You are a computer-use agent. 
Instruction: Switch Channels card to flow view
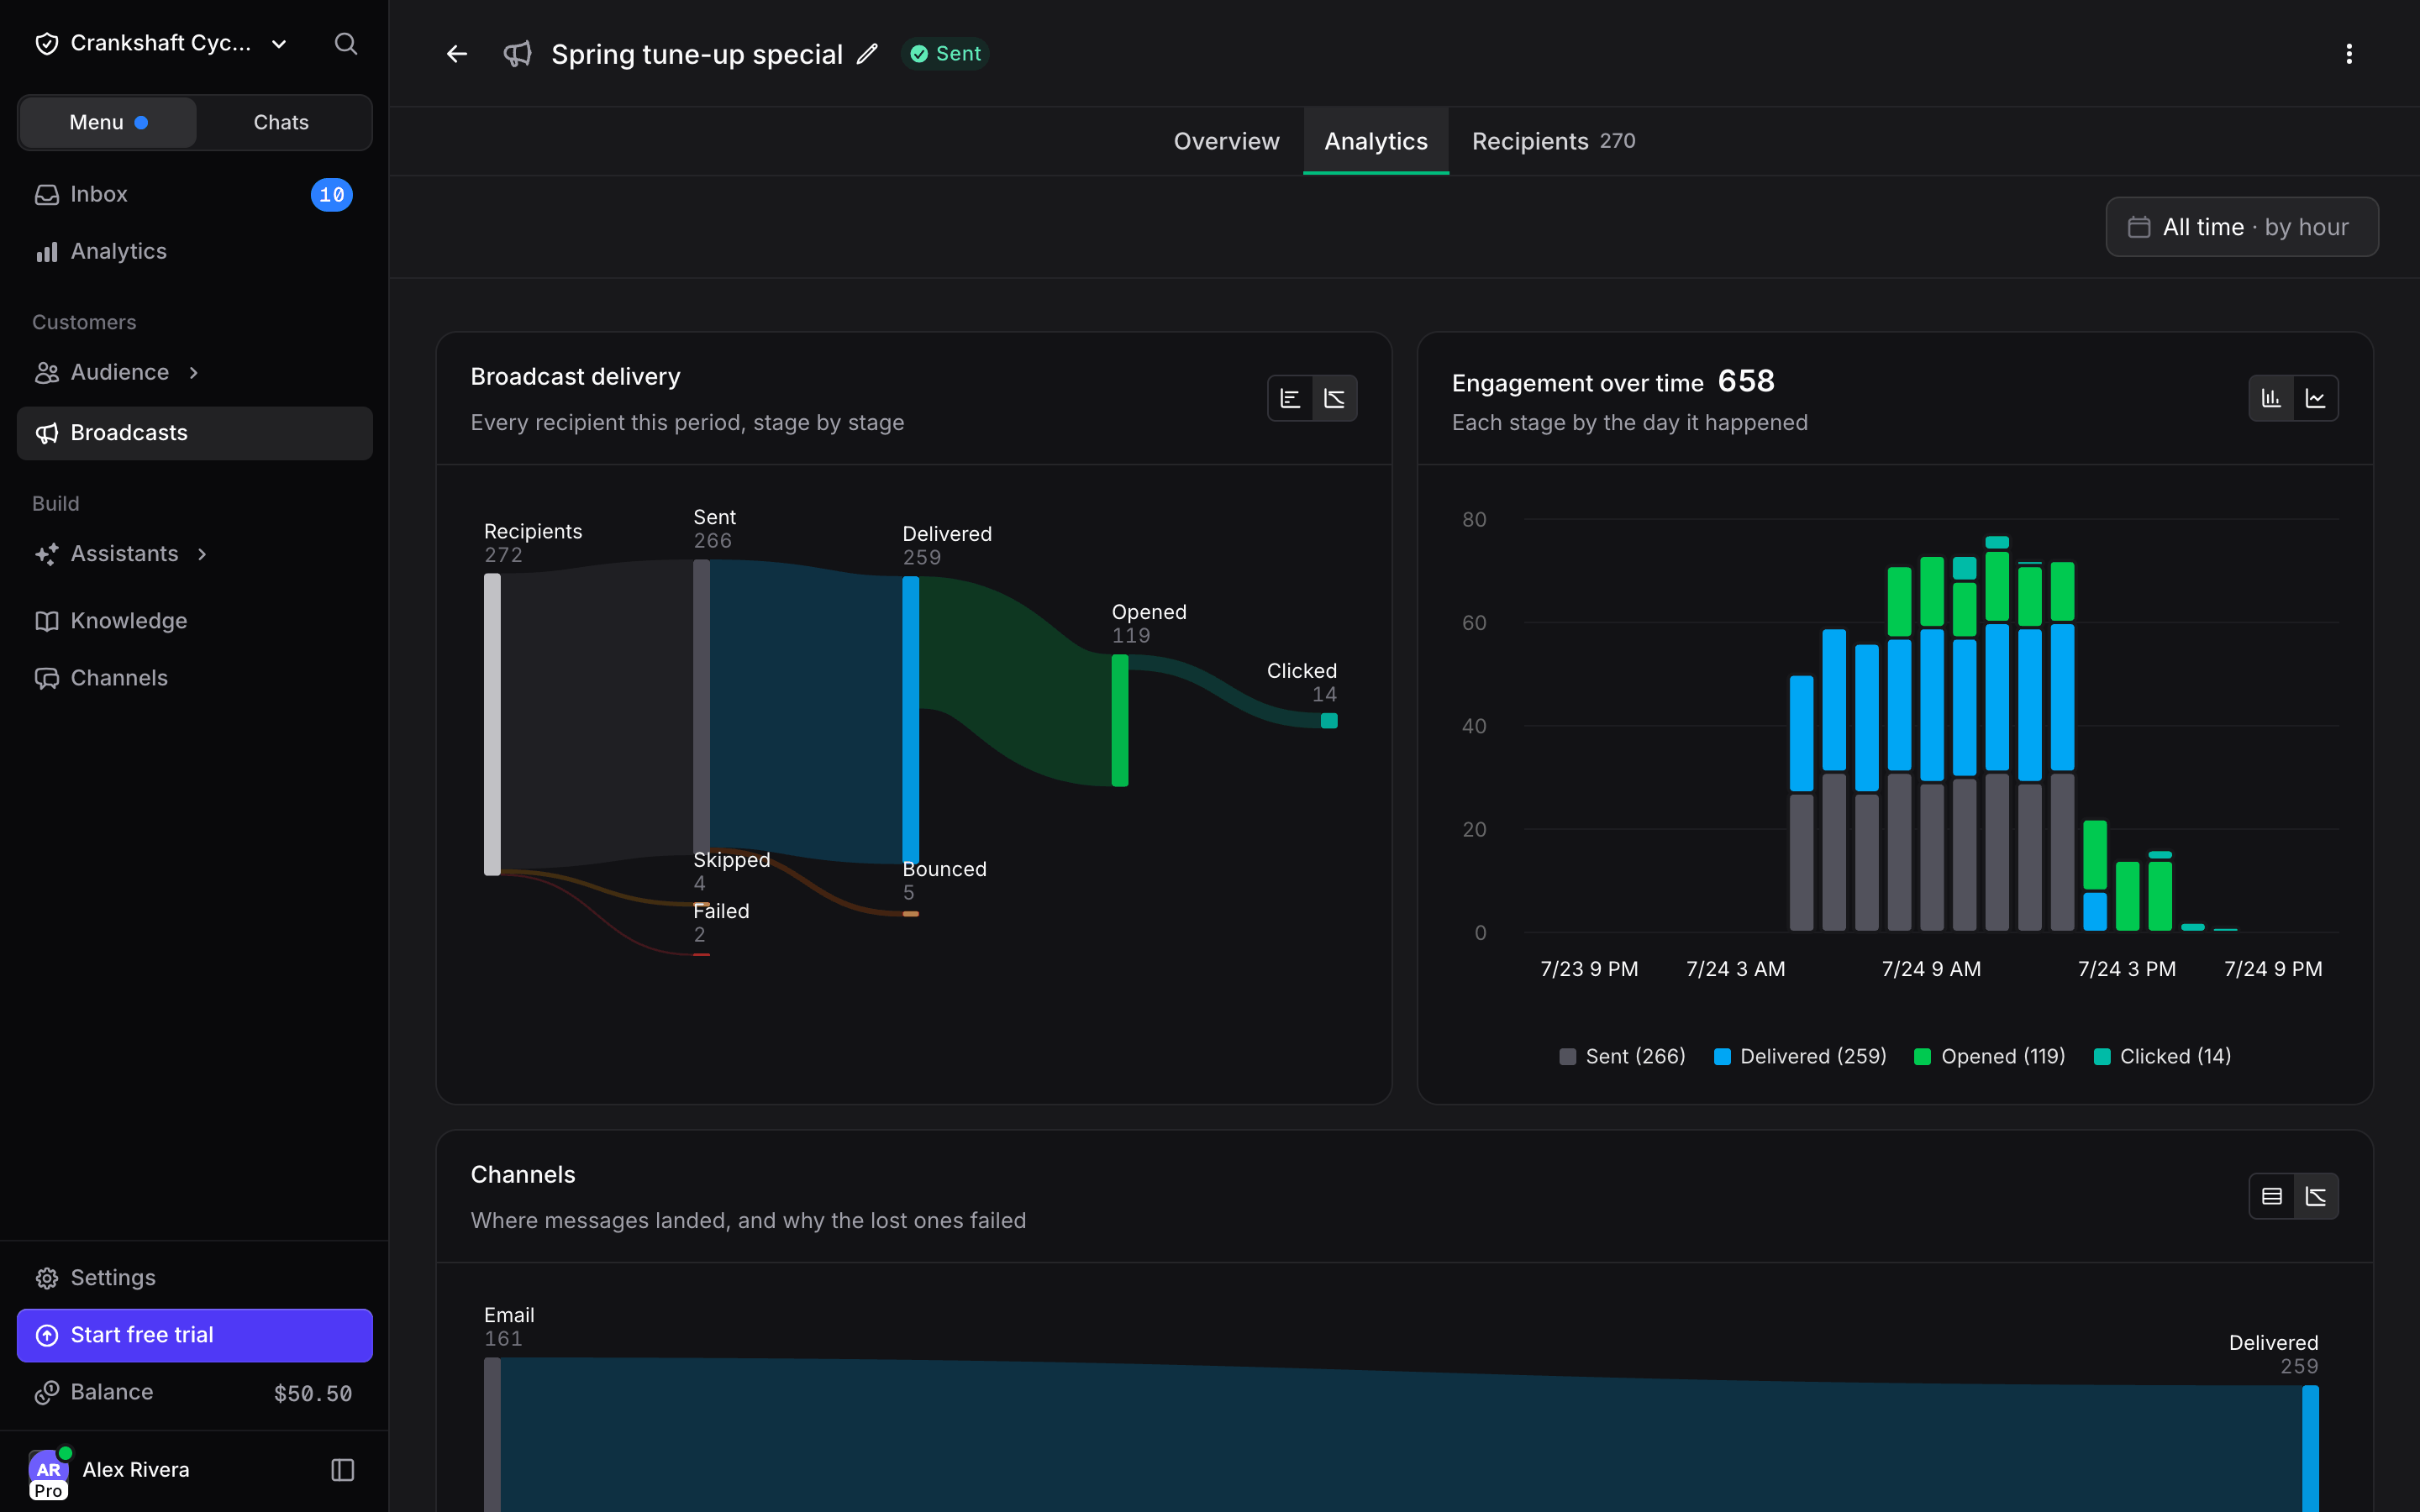(x=2316, y=1197)
